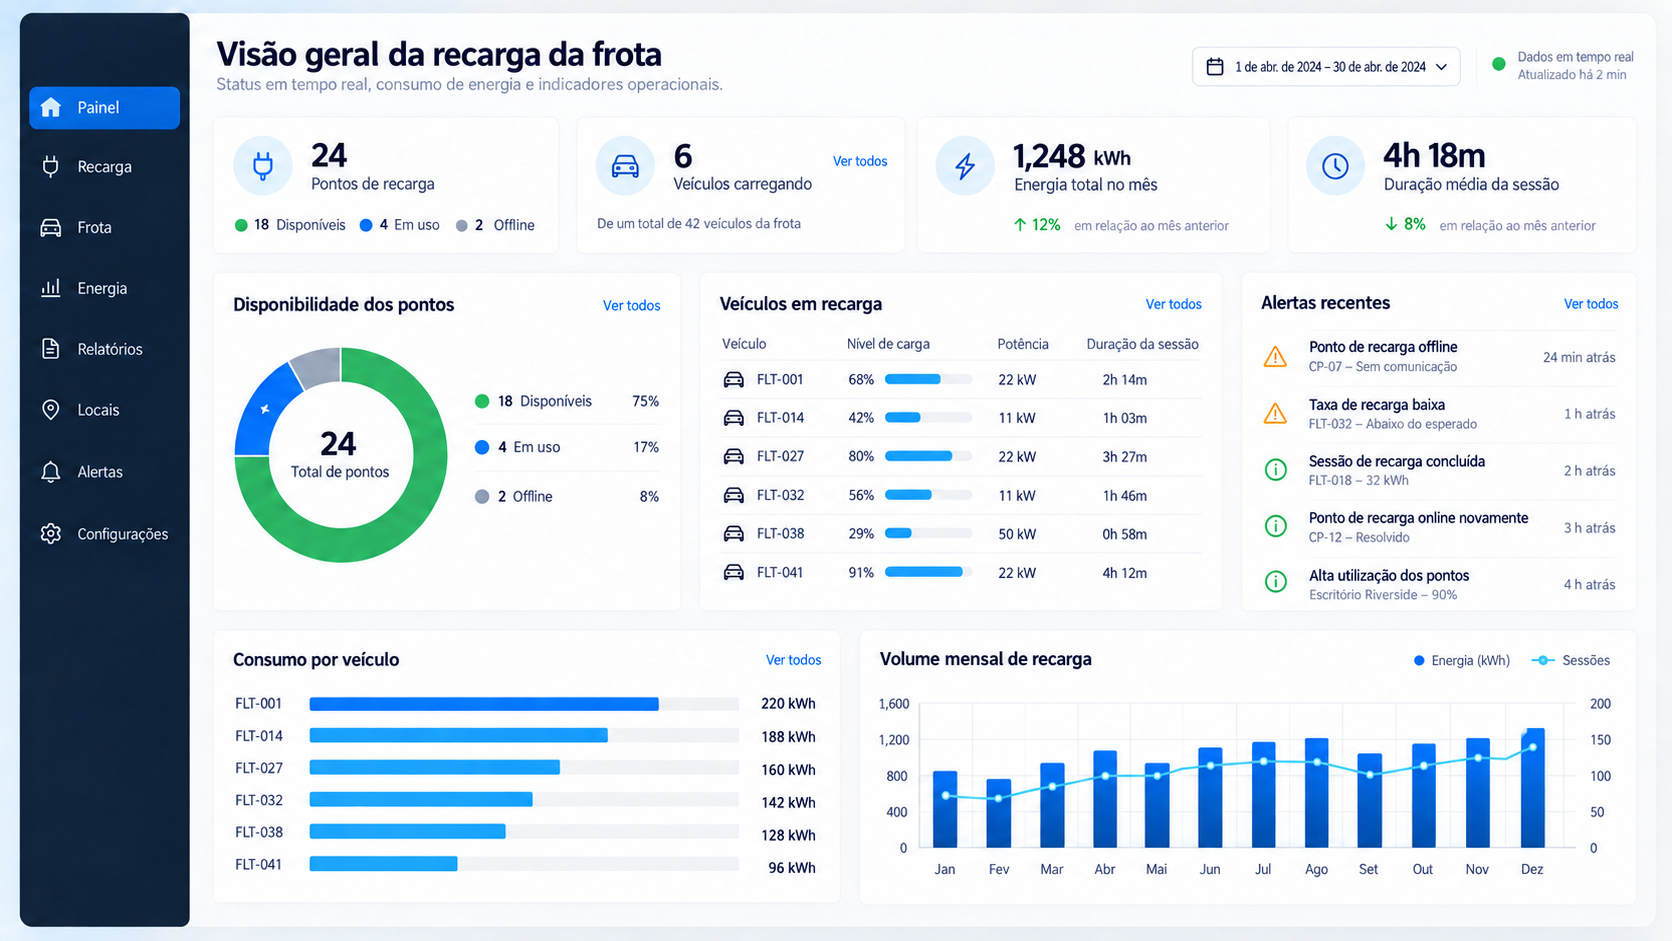Click the warning triangle for Ponto de recarga offline
The image size is (1672, 941).
pos(1275,356)
